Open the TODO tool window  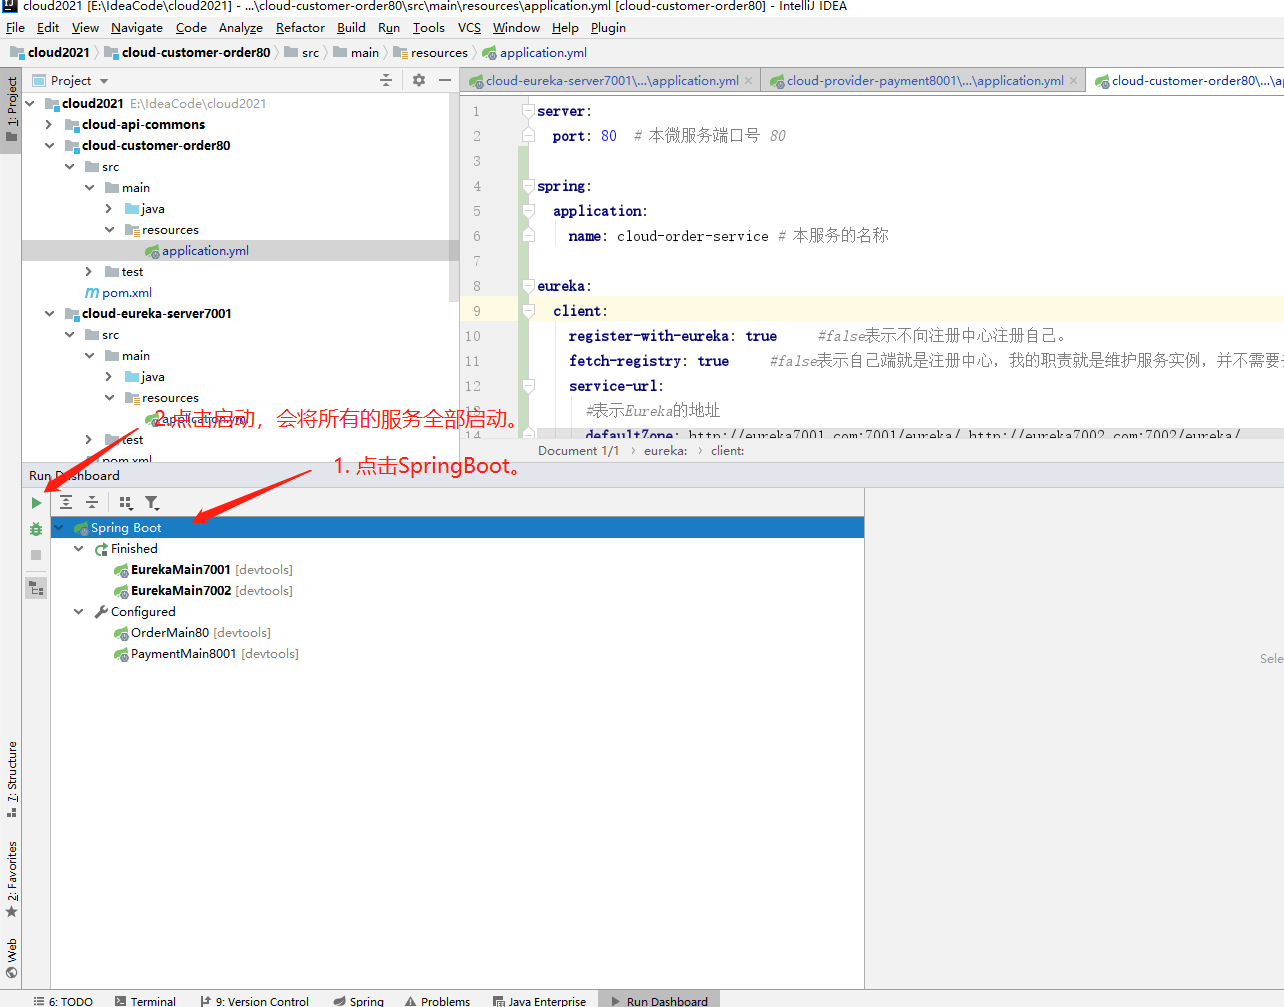point(63,1000)
